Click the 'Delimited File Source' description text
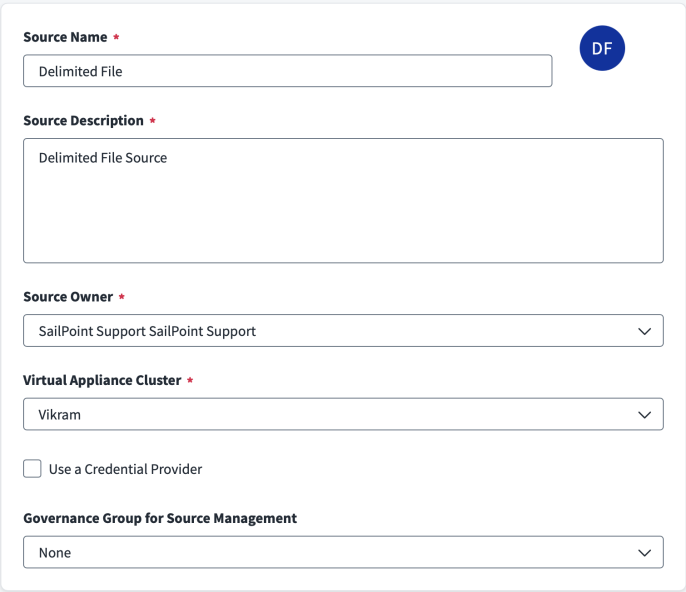This screenshot has width=686, height=592. (102, 158)
